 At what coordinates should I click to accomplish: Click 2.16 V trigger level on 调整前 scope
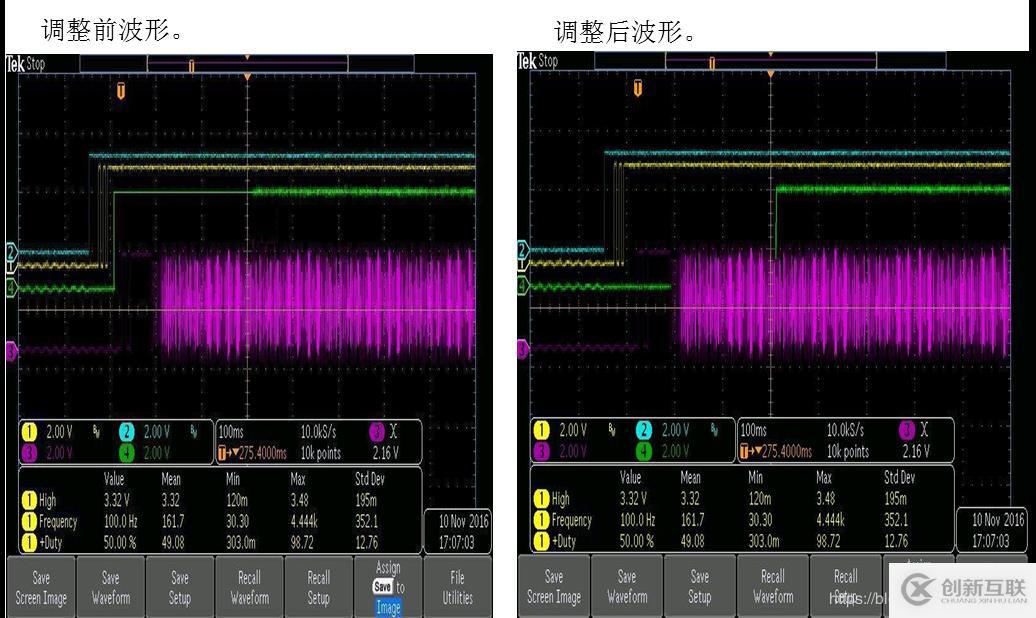click(385, 453)
